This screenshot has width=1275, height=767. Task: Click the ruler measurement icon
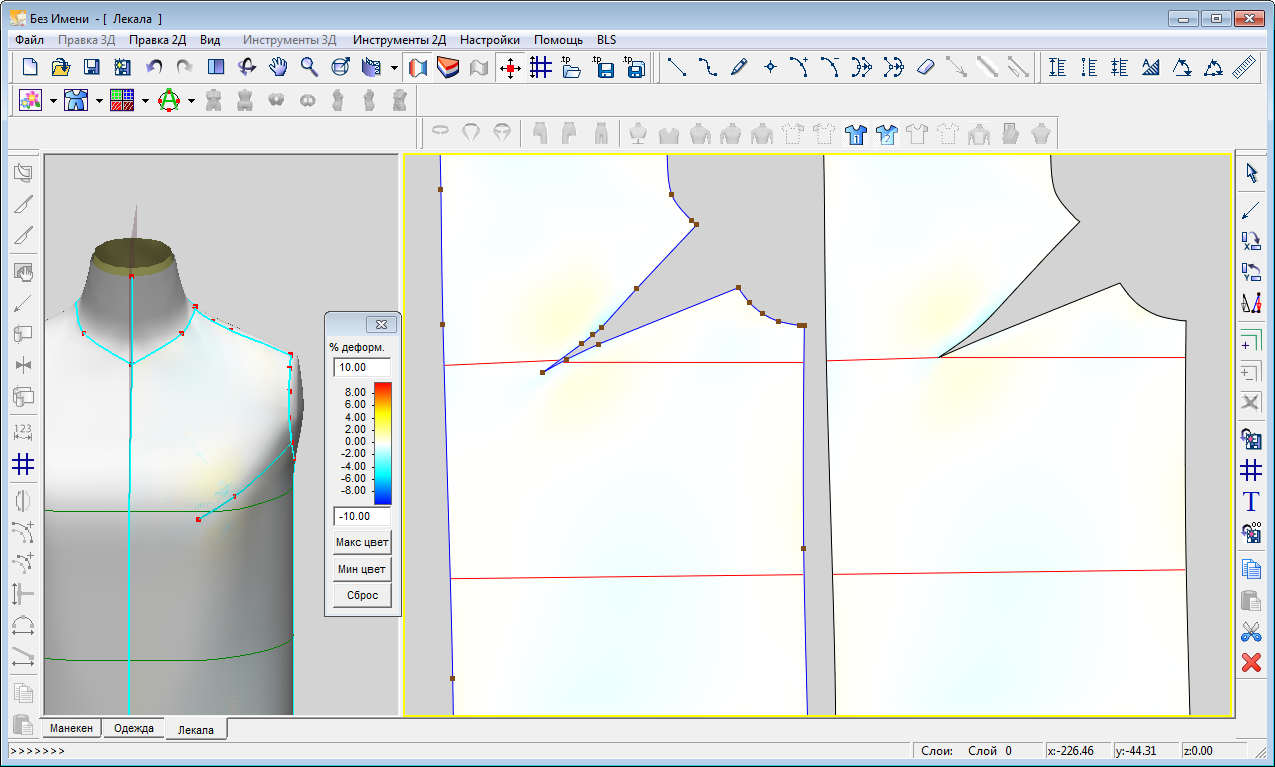(1244, 67)
